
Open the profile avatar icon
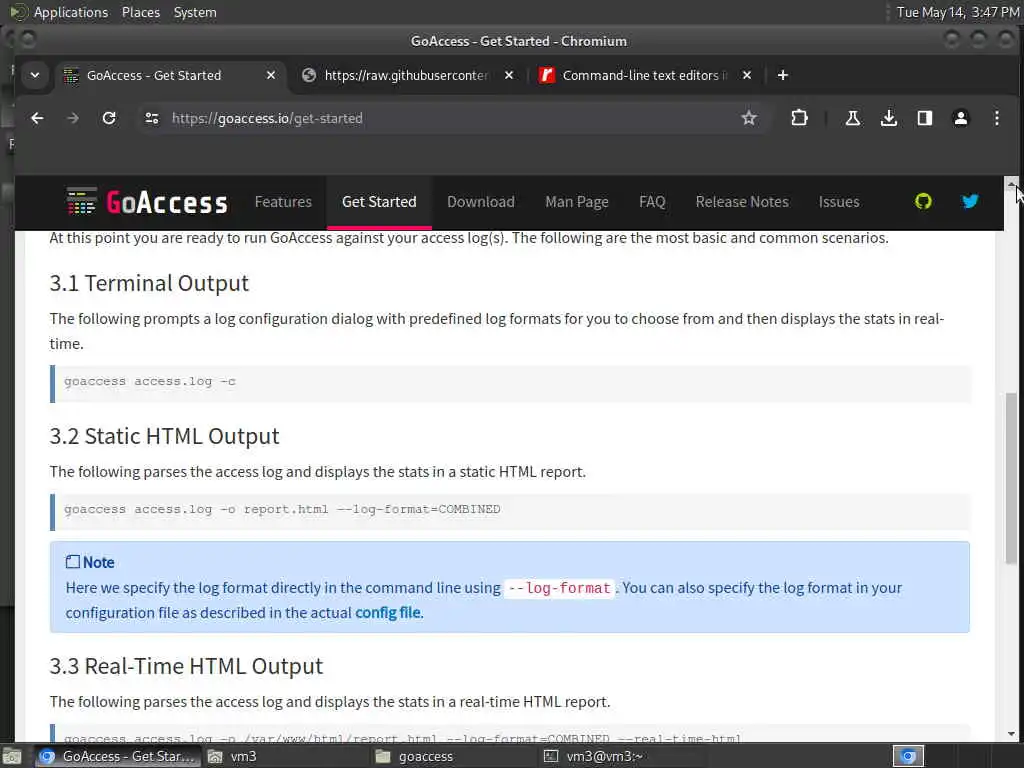pyautogui.click(x=961, y=118)
